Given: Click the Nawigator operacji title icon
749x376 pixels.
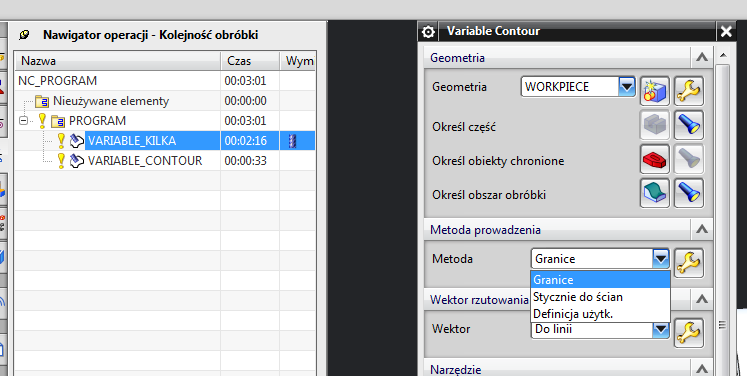Looking at the screenshot, I should tap(24, 35).
